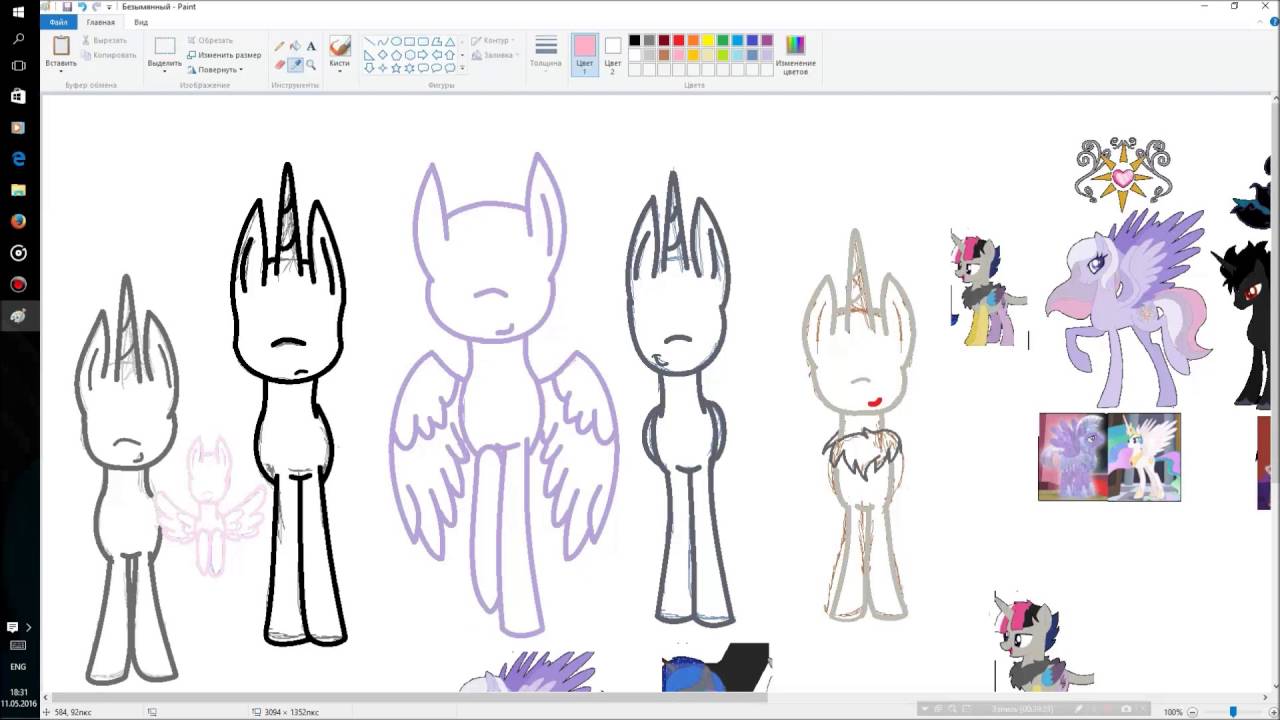The width and height of the screenshot is (1280, 720).
Task: Open Firefox from taskbar
Action: (19, 221)
